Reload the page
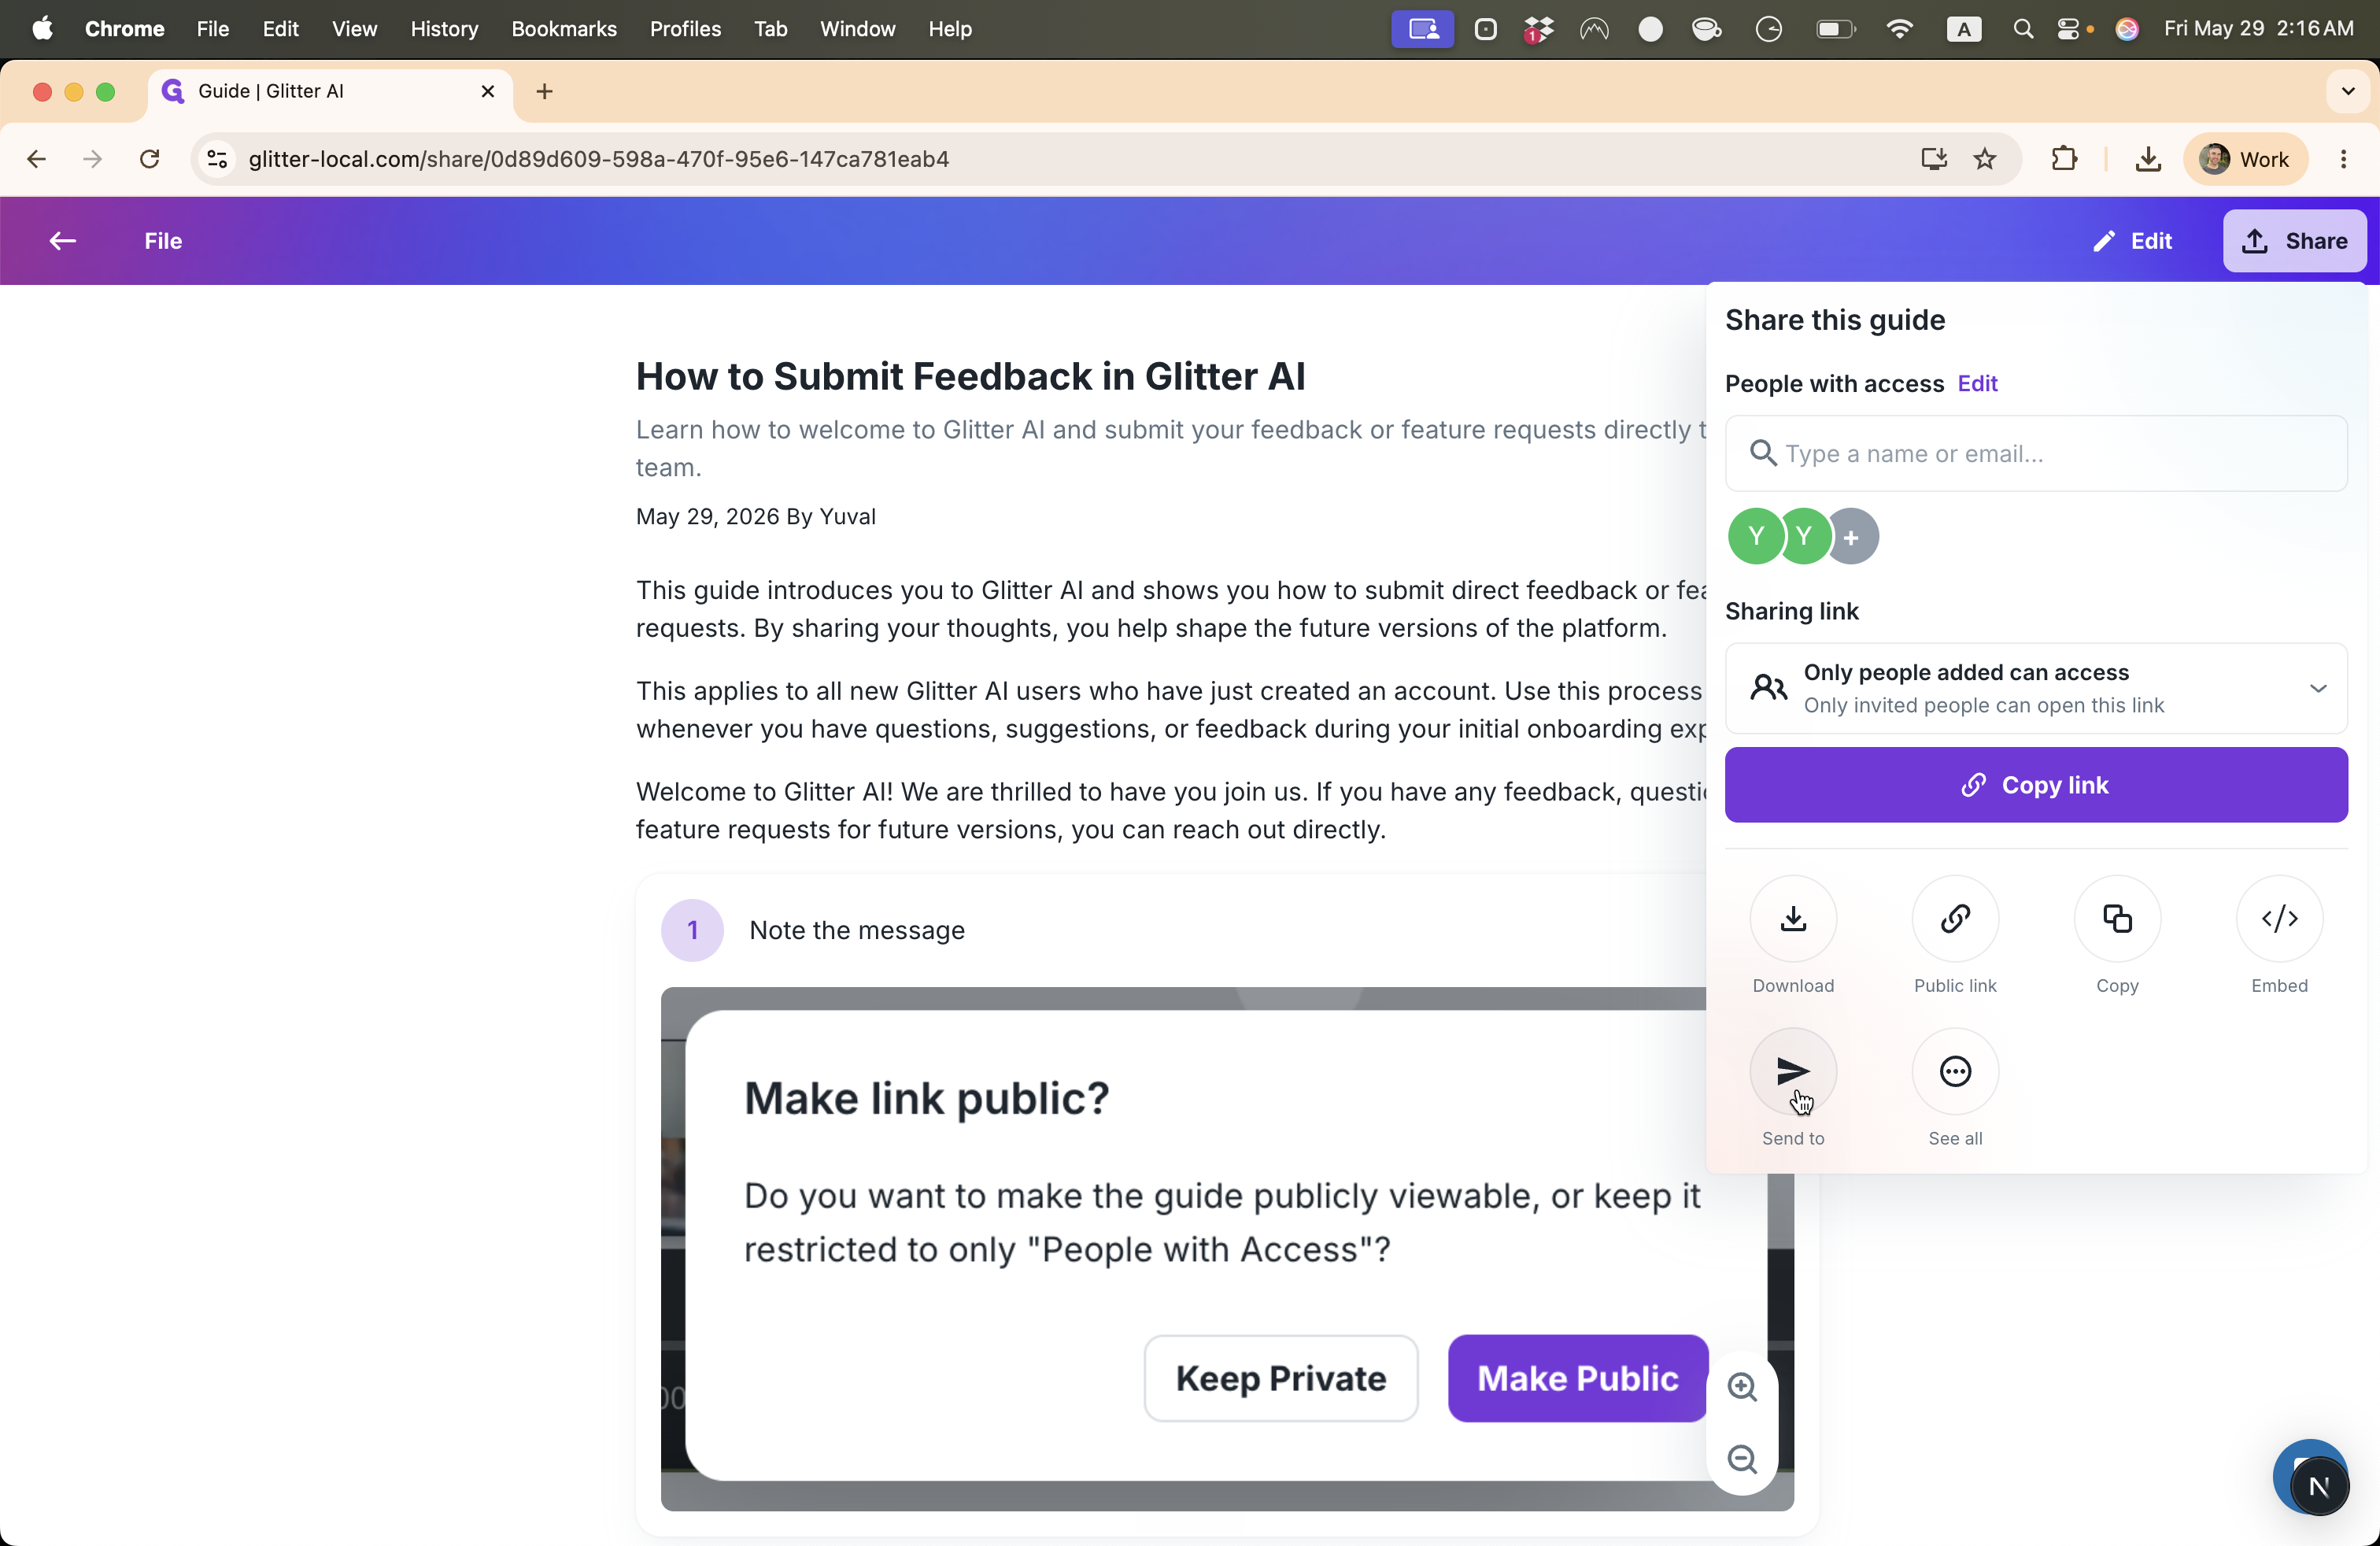This screenshot has width=2380, height=1546. (x=149, y=159)
